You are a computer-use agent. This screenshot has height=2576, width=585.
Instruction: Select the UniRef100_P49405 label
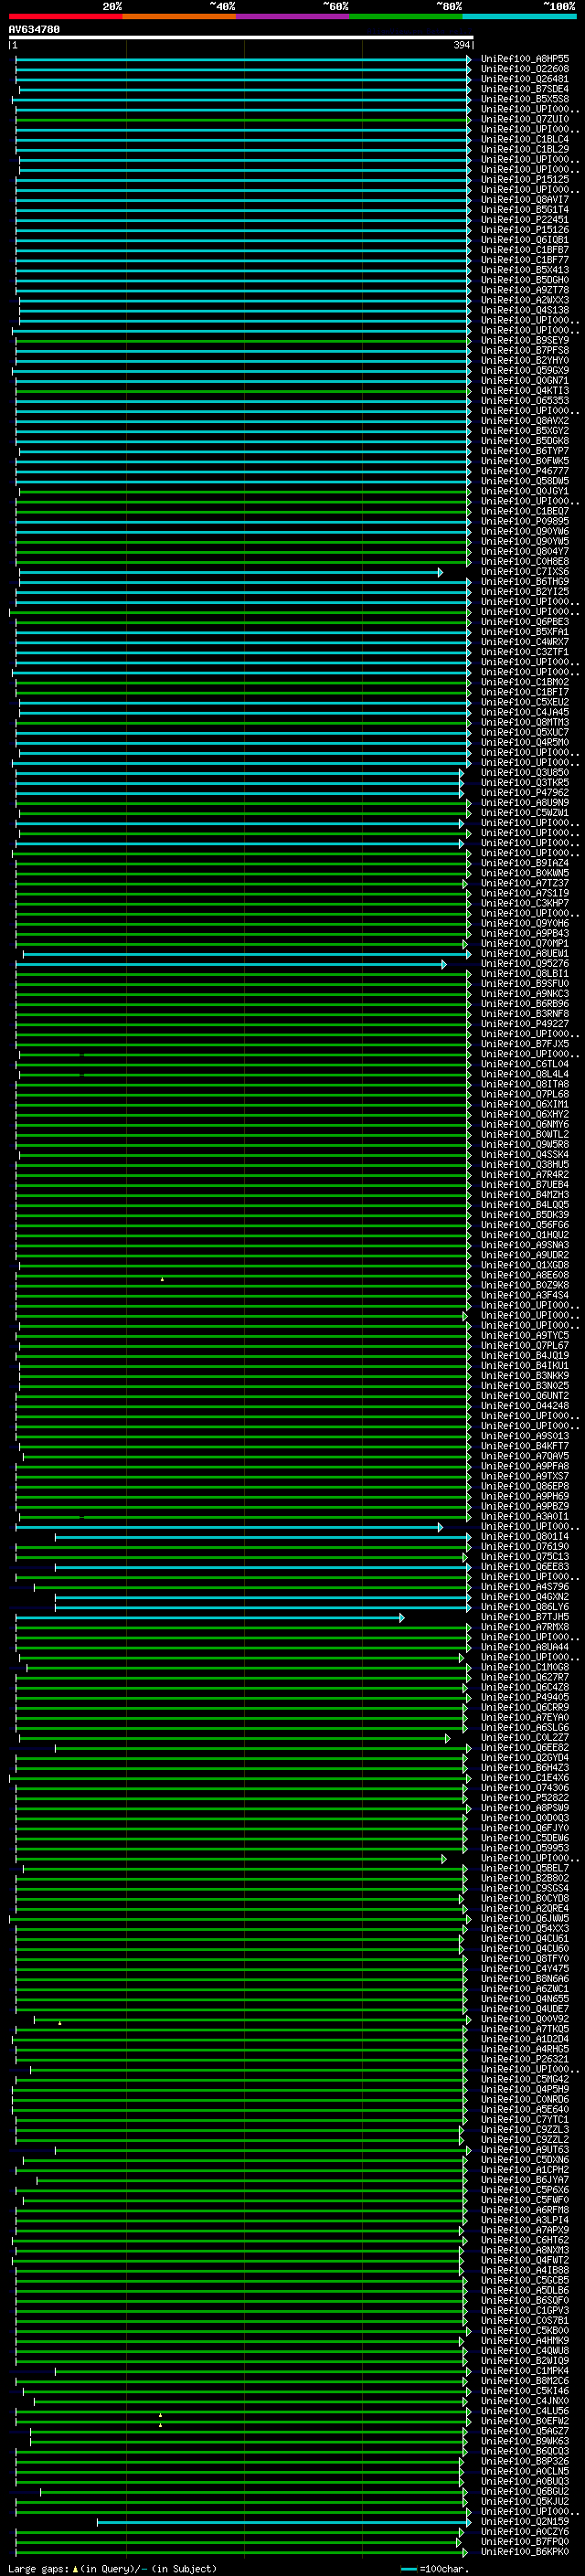[524, 1697]
